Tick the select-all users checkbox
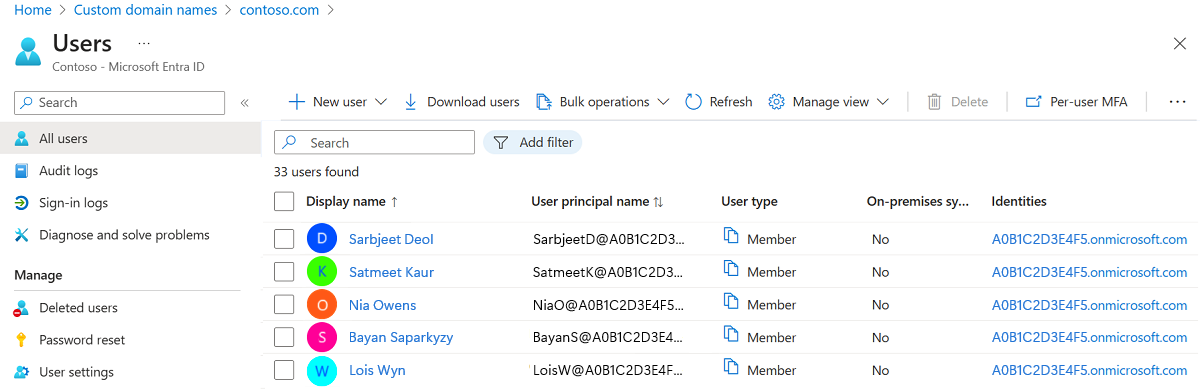The image size is (1200, 389). coord(284,202)
